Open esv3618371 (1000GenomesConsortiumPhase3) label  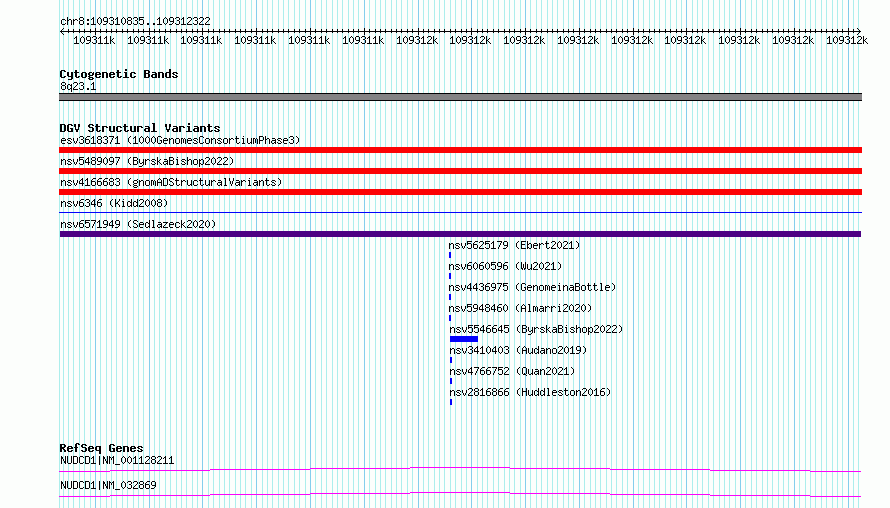pyautogui.click(x=180, y=140)
